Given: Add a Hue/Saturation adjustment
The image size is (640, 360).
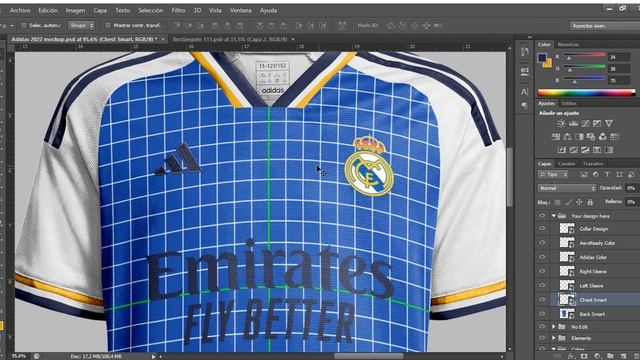Looking at the screenshot, I should pyautogui.click(x=556, y=137).
